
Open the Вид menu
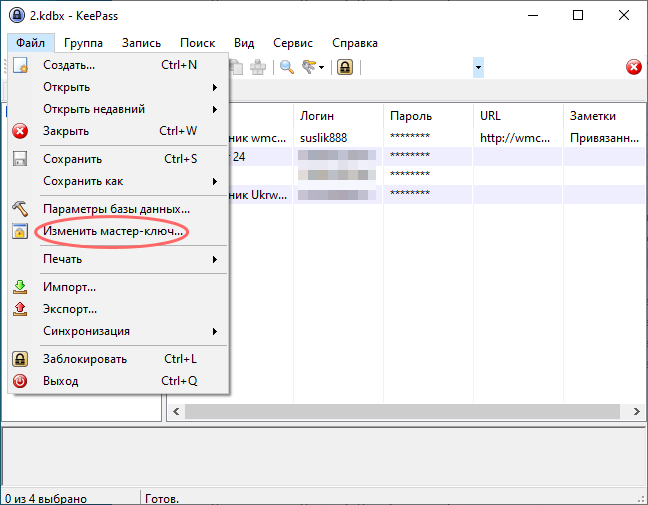pos(244,43)
